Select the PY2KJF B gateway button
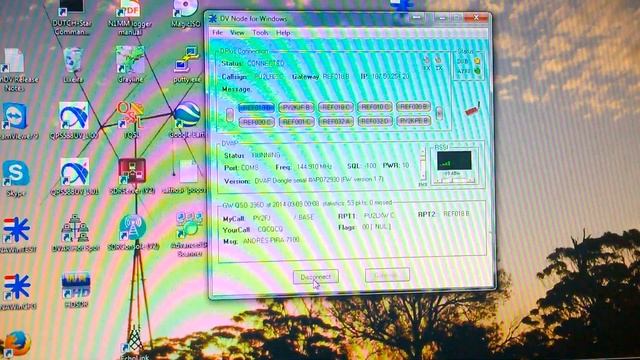 pyautogui.click(x=296, y=107)
